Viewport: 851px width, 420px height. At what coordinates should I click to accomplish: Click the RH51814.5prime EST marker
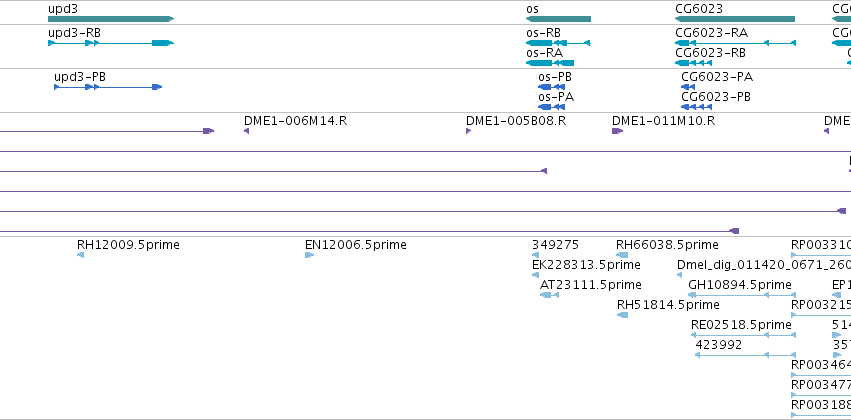click(623, 315)
